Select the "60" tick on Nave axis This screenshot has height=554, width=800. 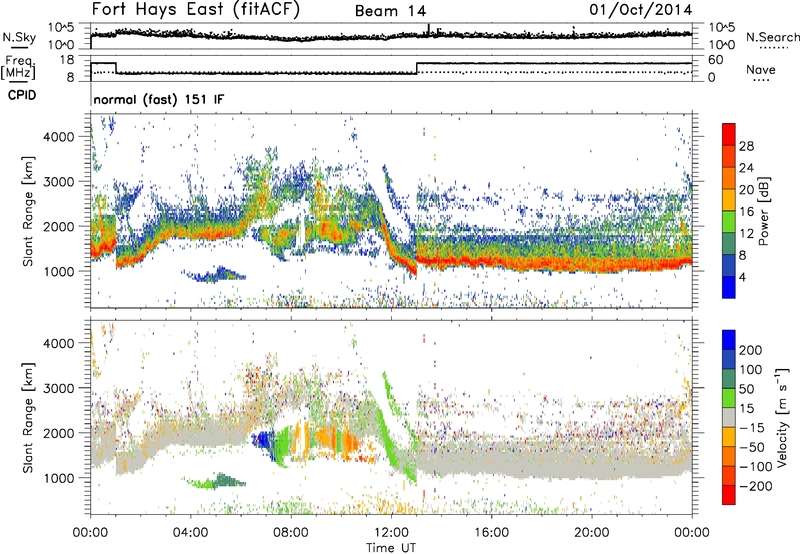[x=716, y=60]
